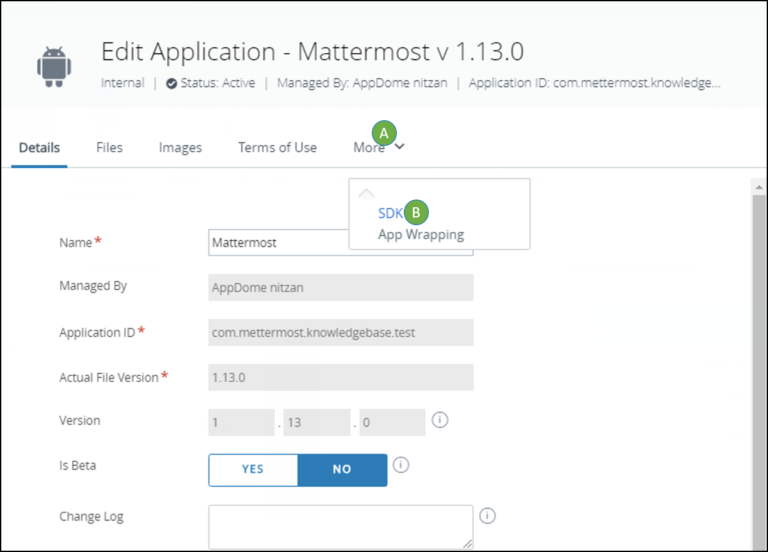Screen dimensions: 768x552
Task: Set Is Beta to YES
Action: [x=253, y=469]
